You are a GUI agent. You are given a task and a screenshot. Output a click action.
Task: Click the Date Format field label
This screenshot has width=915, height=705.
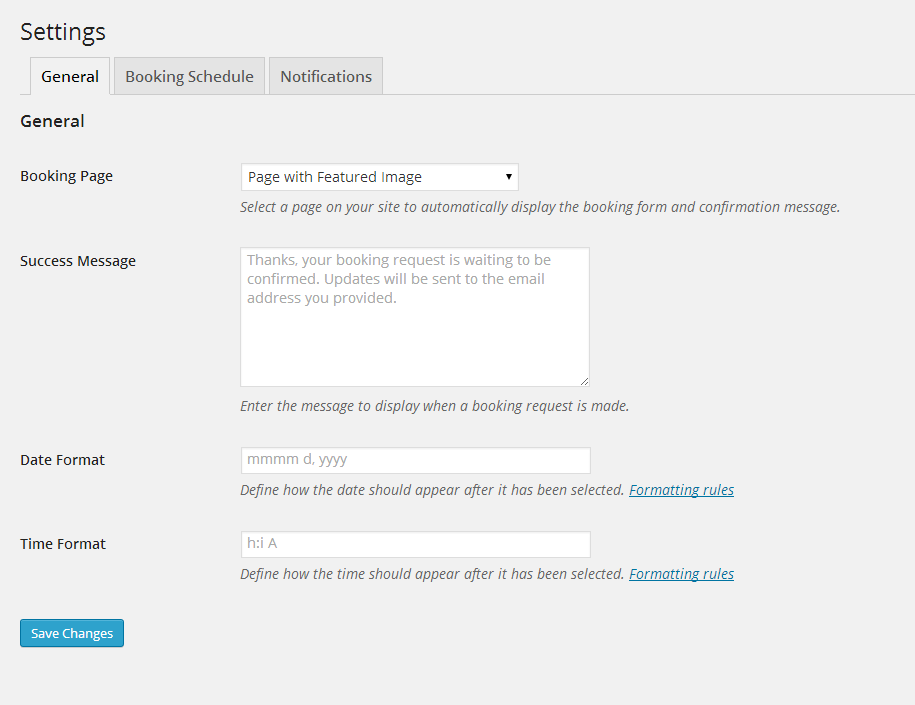click(x=62, y=460)
